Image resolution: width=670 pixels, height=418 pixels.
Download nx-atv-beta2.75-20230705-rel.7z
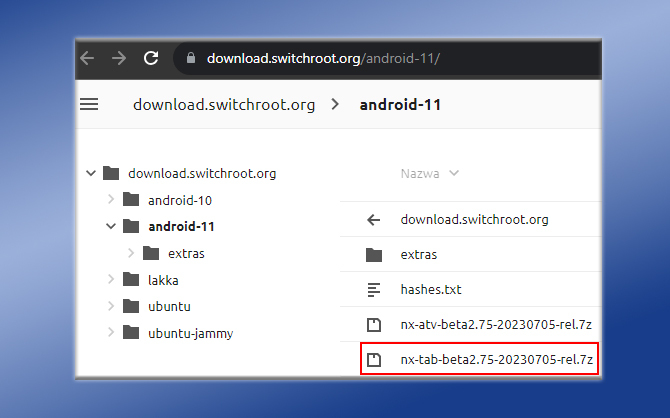tap(496, 325)
